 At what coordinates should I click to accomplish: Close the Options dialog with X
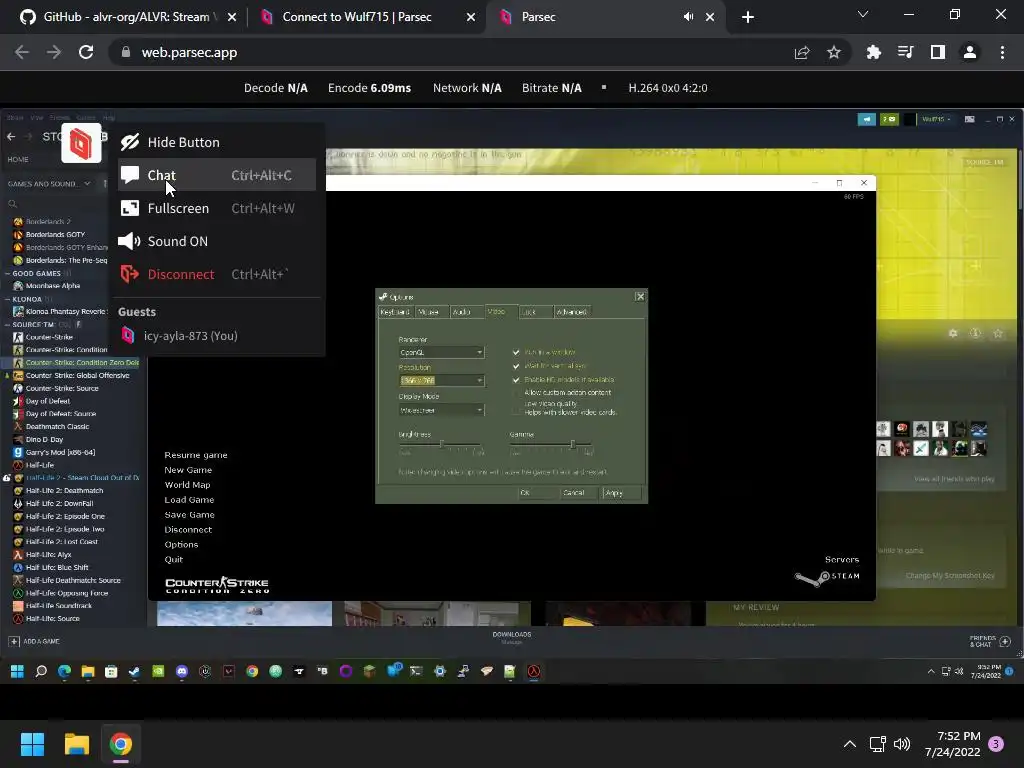640,296
